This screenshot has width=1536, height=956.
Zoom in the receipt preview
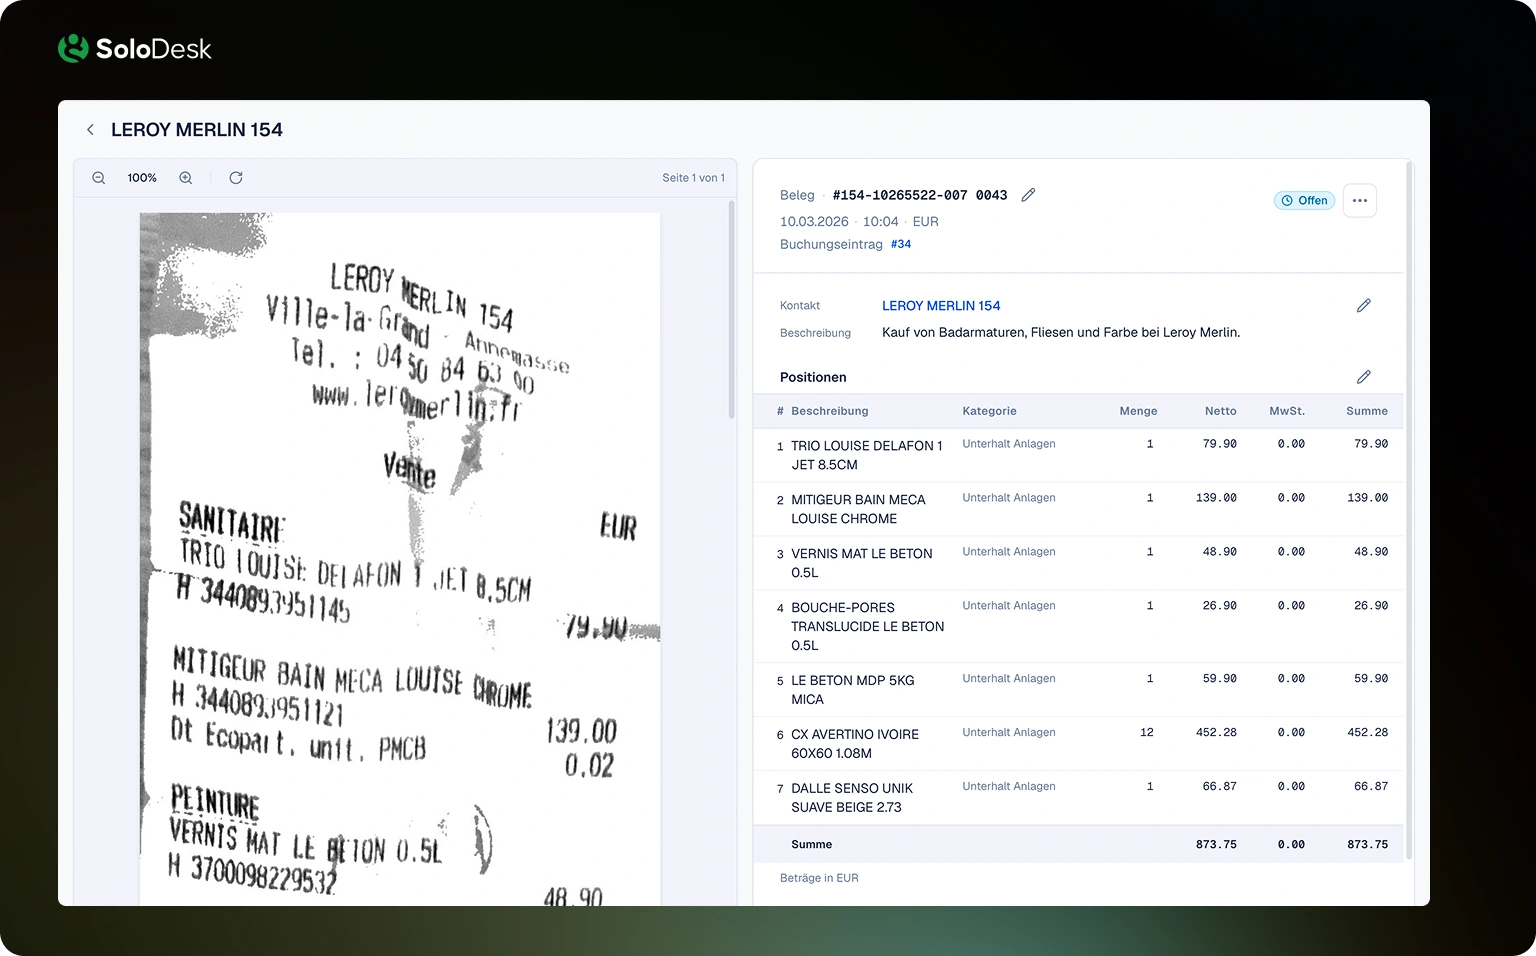pyautogui.click(x=186, y=178)
